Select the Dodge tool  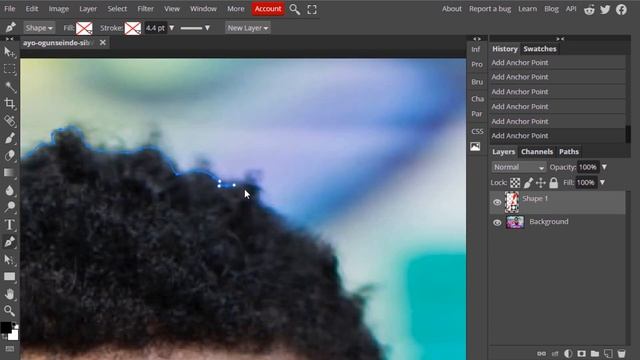[9, 207]
